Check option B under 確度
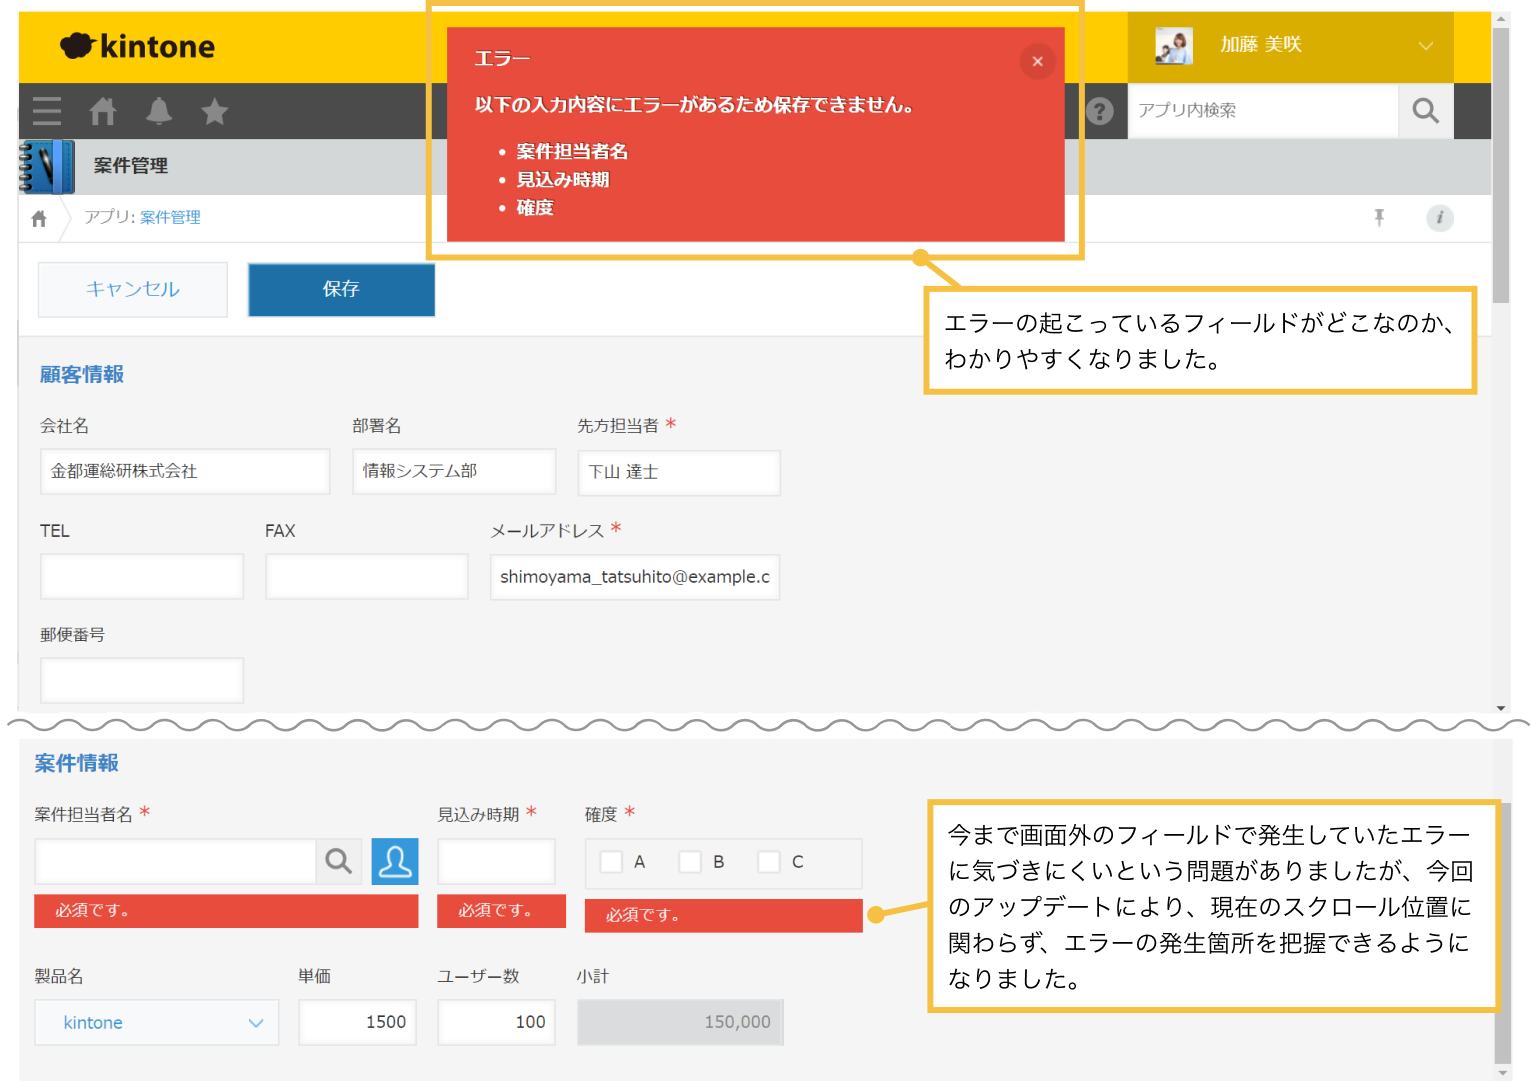 click(689, 861)
